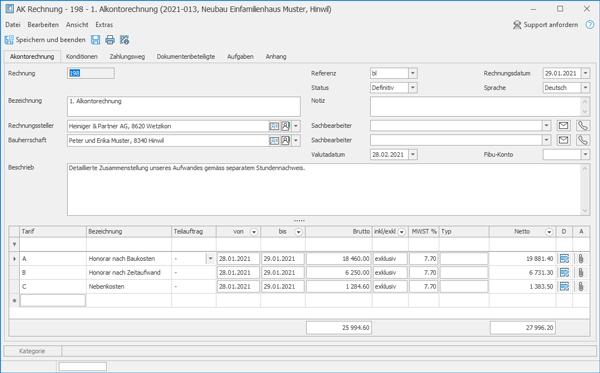Open the inkl/exkl column filter dropdown

pyautogui.click(x=401, y=232)
